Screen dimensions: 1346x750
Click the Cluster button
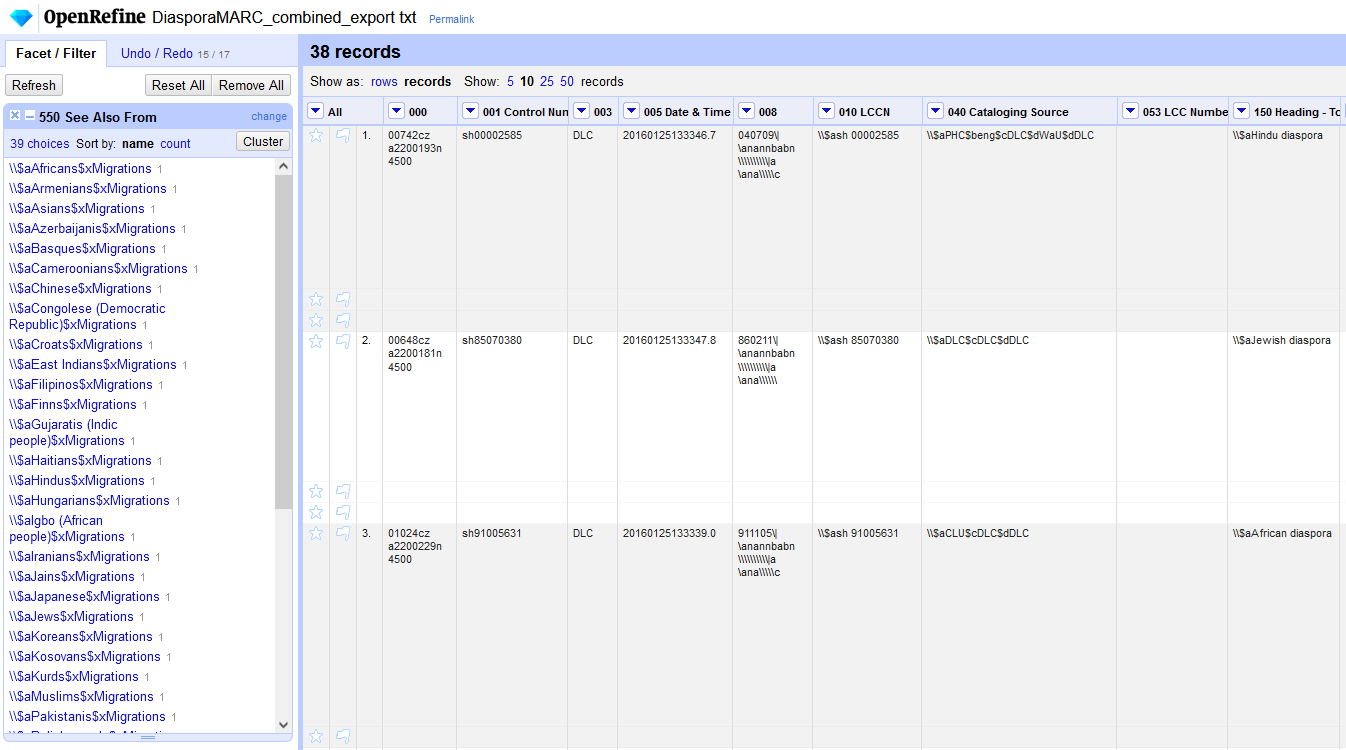pyautogui.click(x=263, y=142)
